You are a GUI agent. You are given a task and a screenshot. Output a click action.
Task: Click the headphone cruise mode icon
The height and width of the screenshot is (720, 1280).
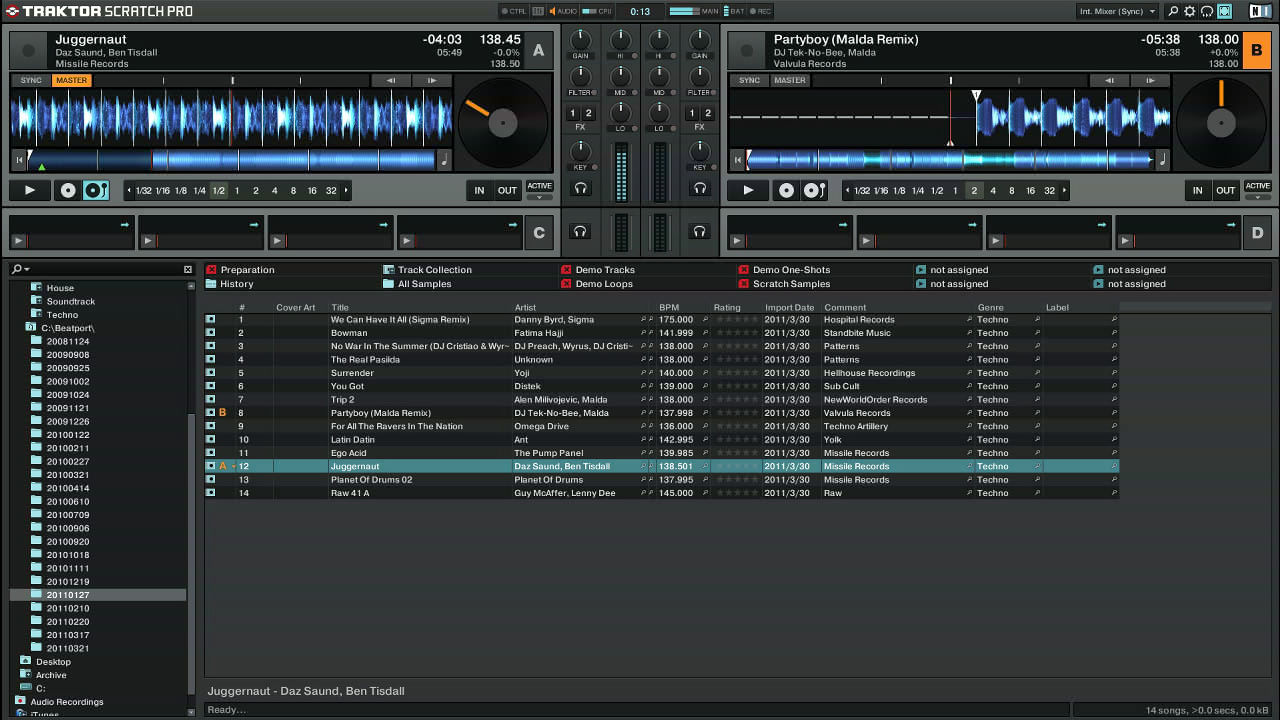click(x=1207, y=11)
